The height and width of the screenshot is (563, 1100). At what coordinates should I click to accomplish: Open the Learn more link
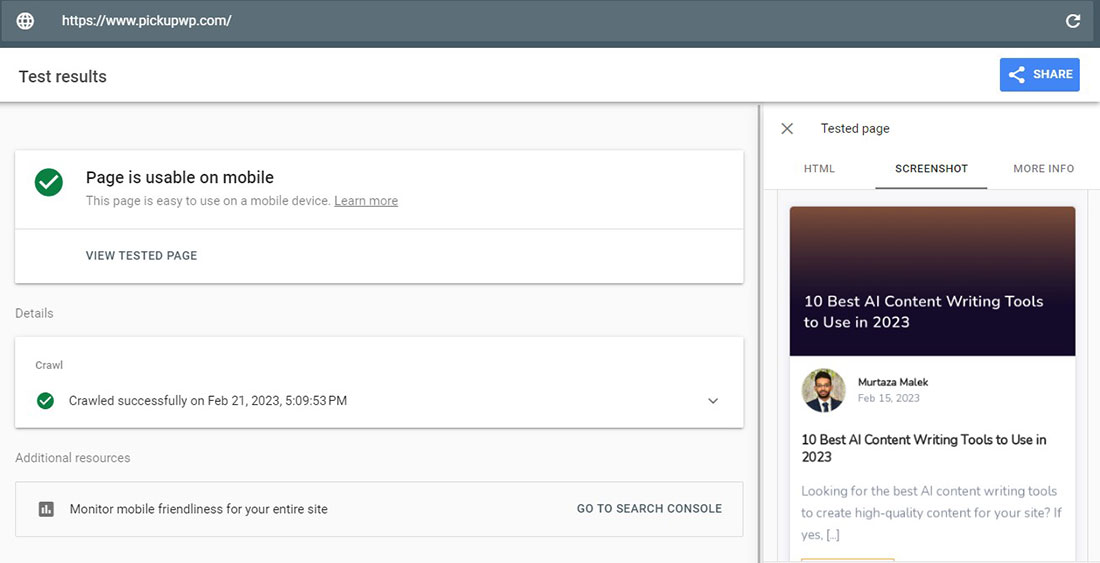click(x=366, y=201)
